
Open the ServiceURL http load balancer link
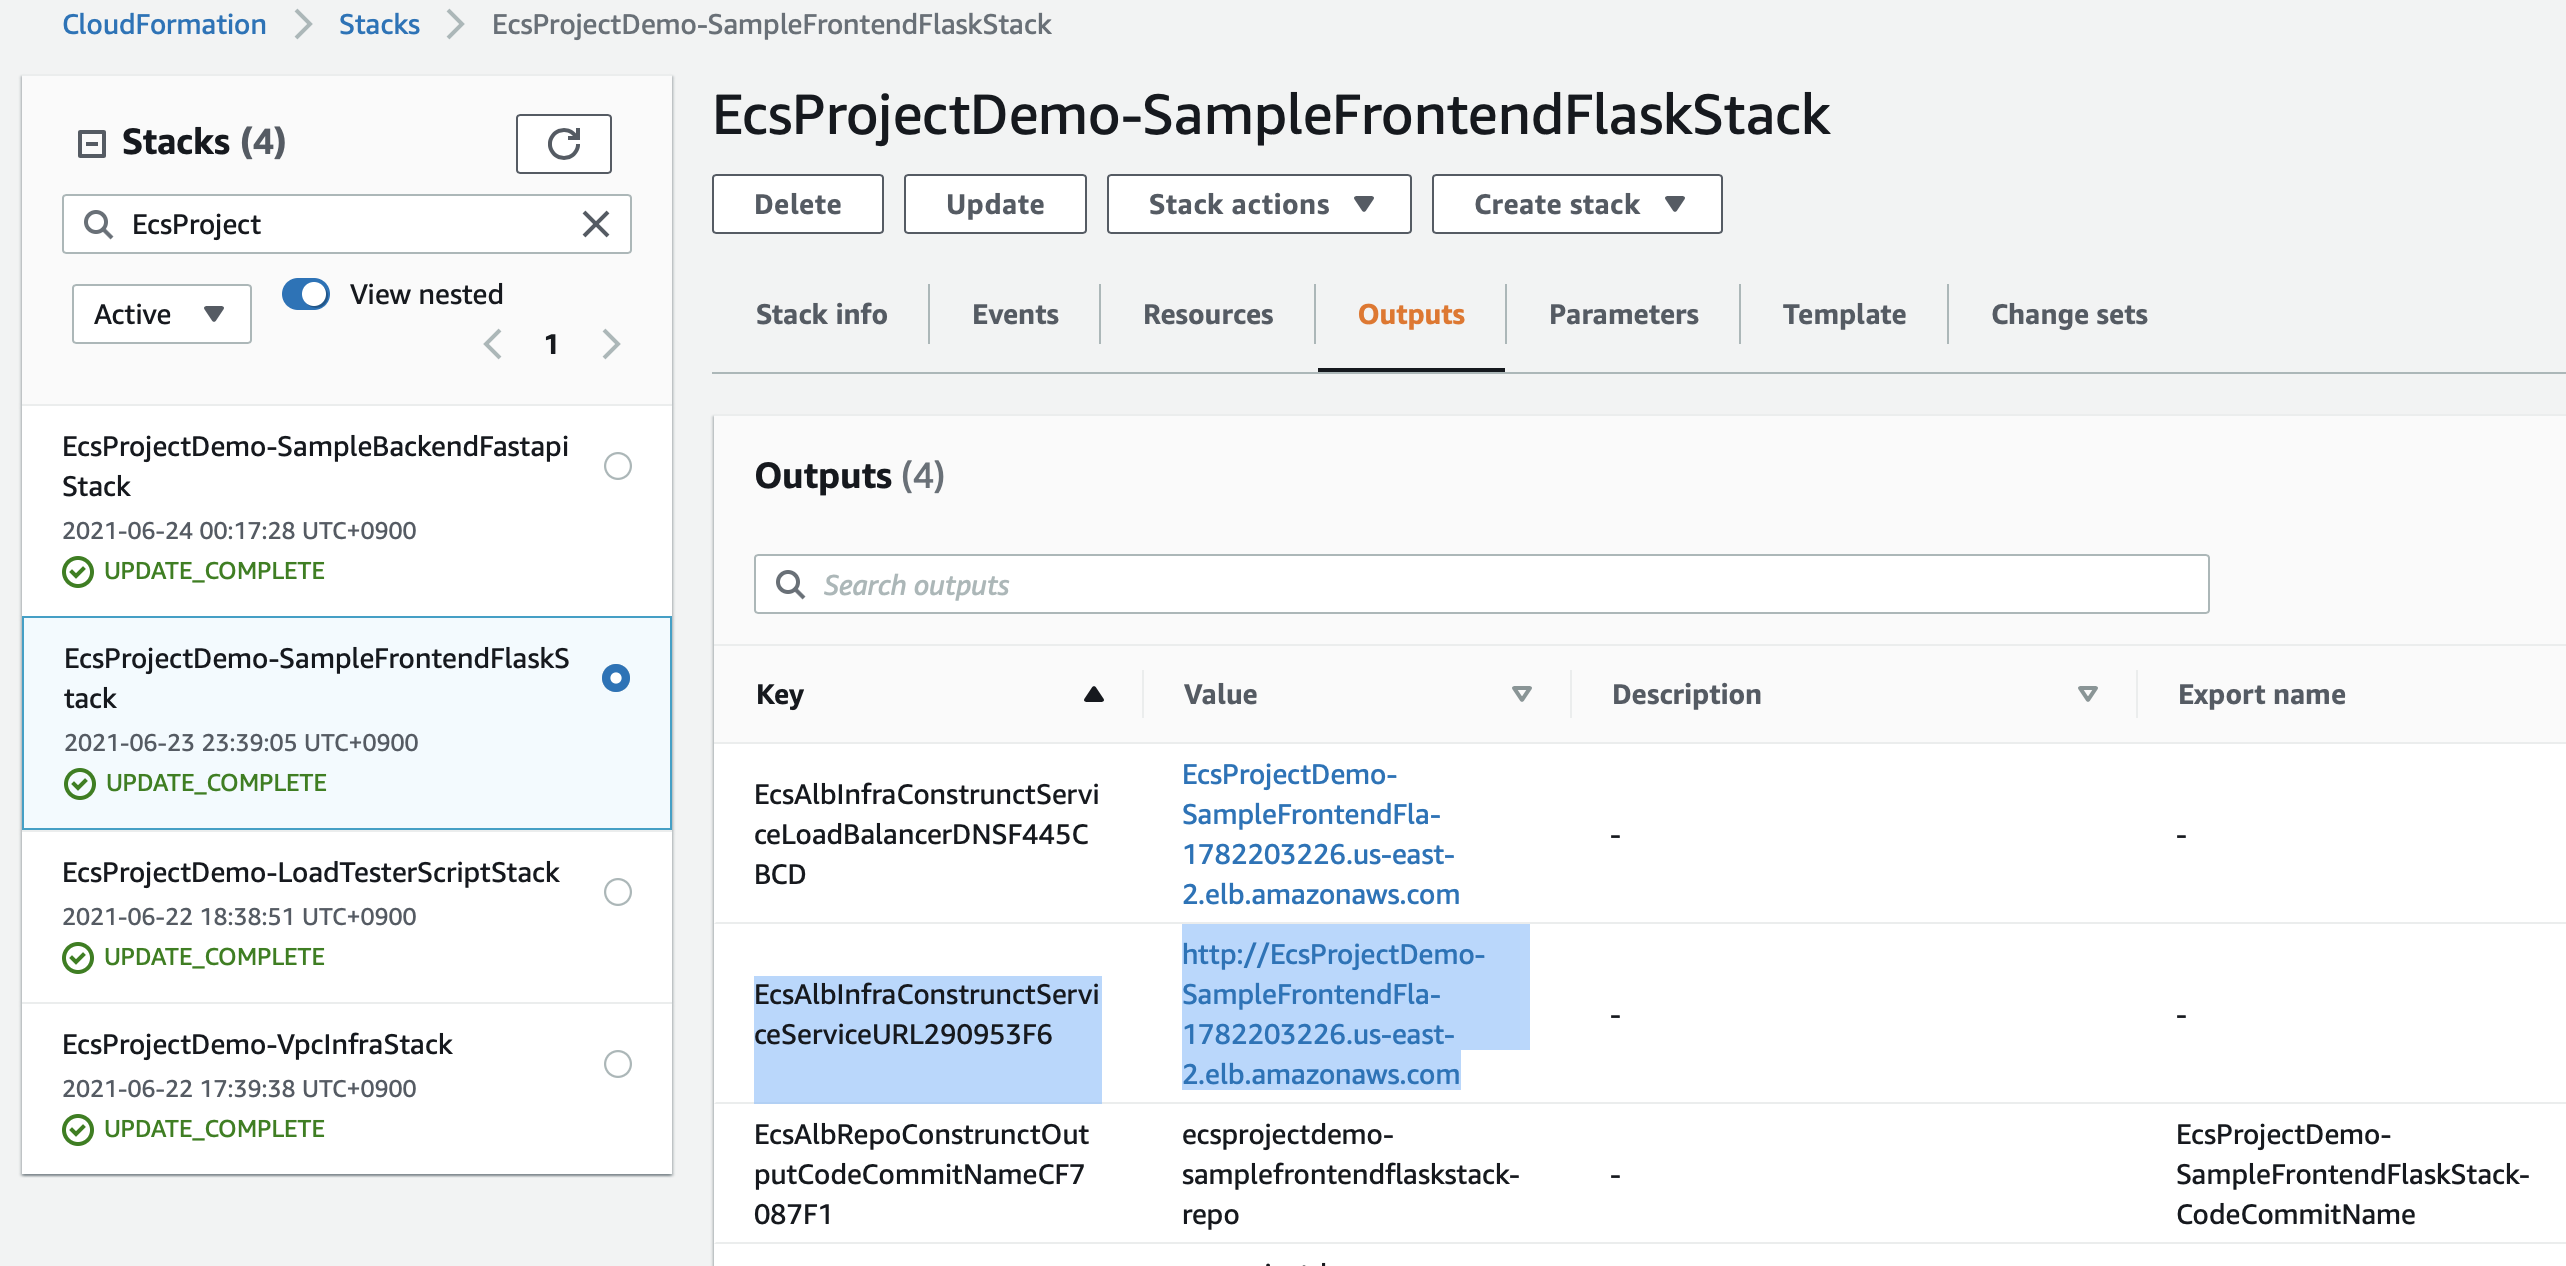1331,1014
